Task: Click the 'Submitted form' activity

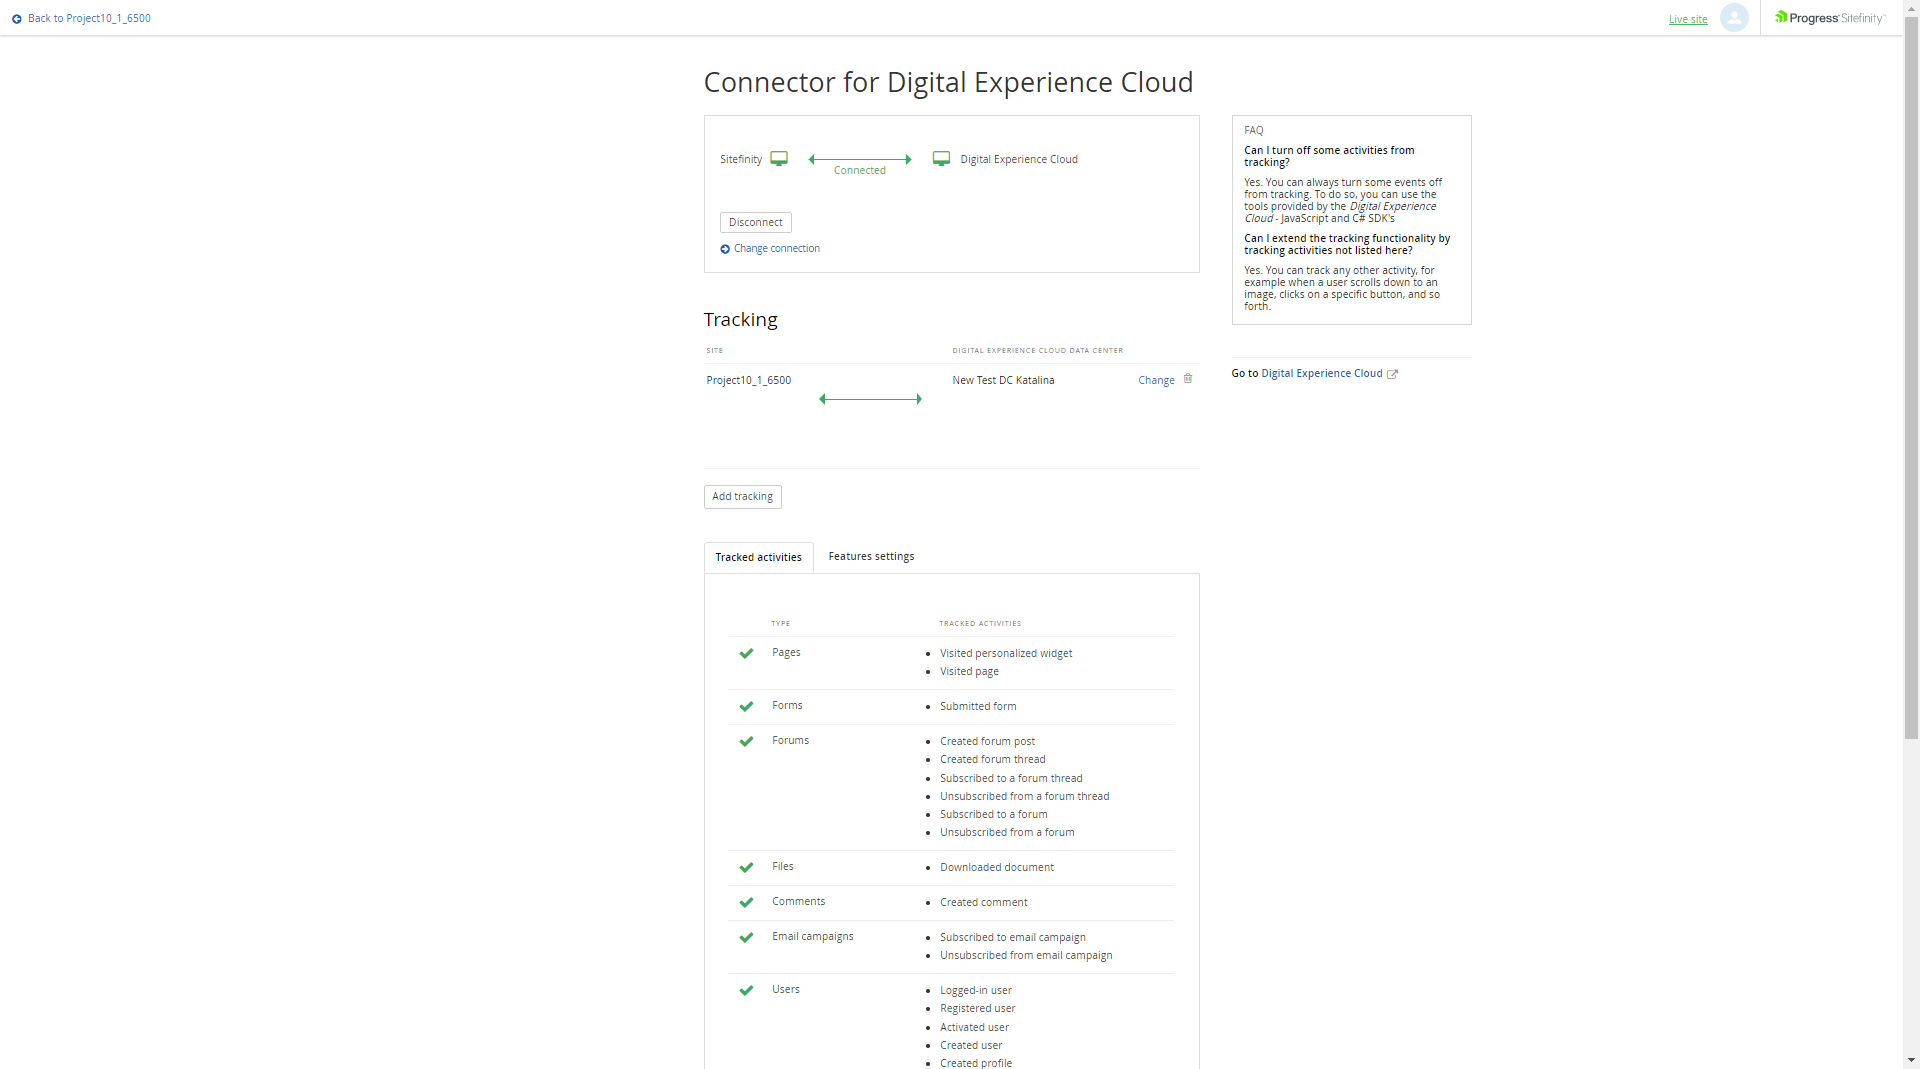Action: coord(978,706)
